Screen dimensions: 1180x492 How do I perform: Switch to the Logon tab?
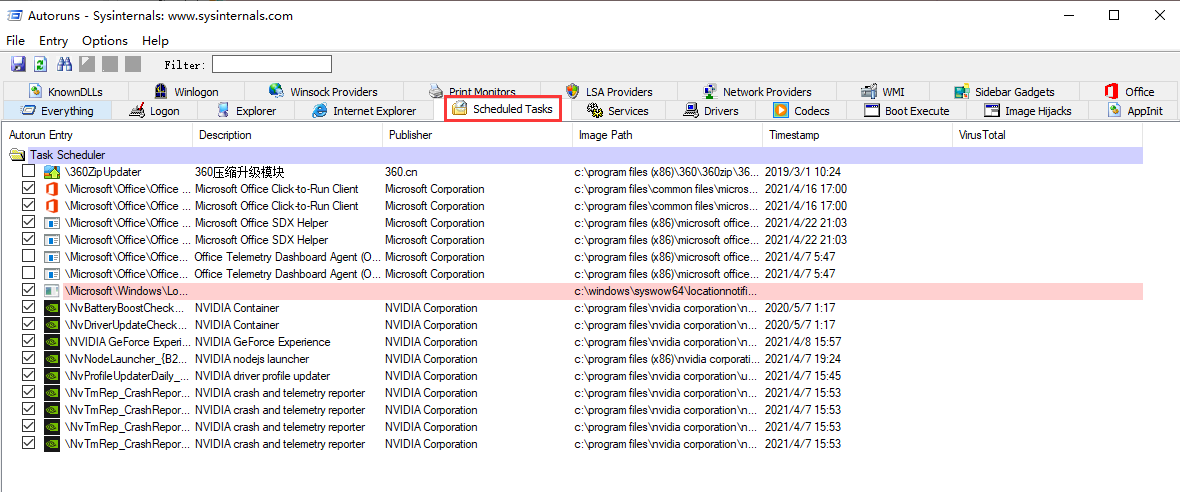154,111
